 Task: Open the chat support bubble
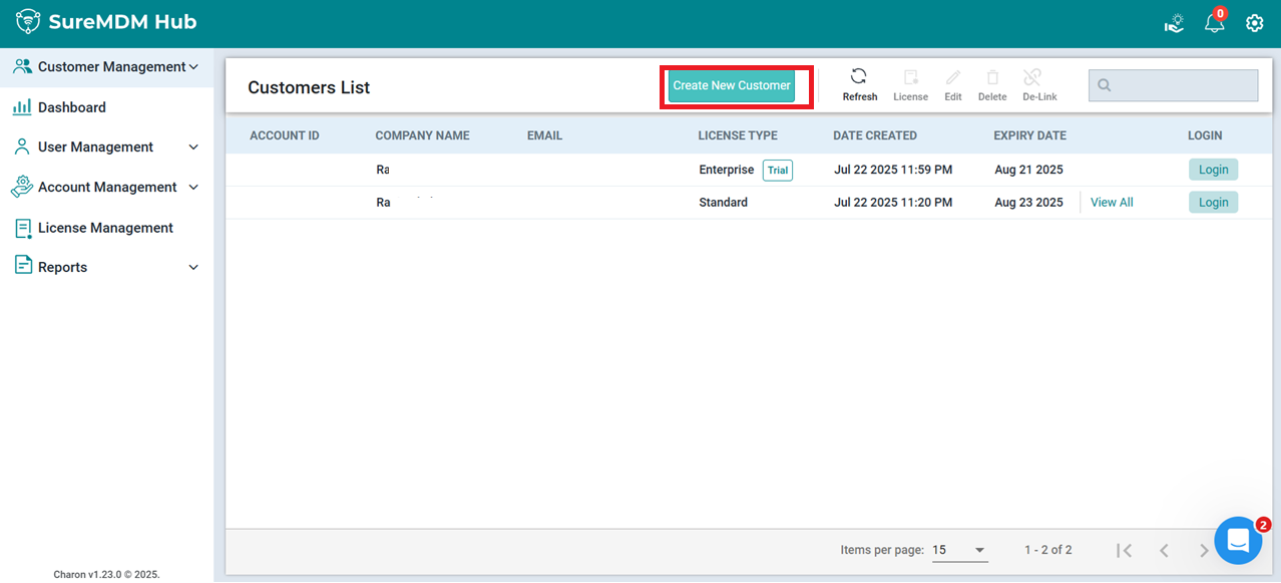pyautogui.click(x=1237, y=541)
